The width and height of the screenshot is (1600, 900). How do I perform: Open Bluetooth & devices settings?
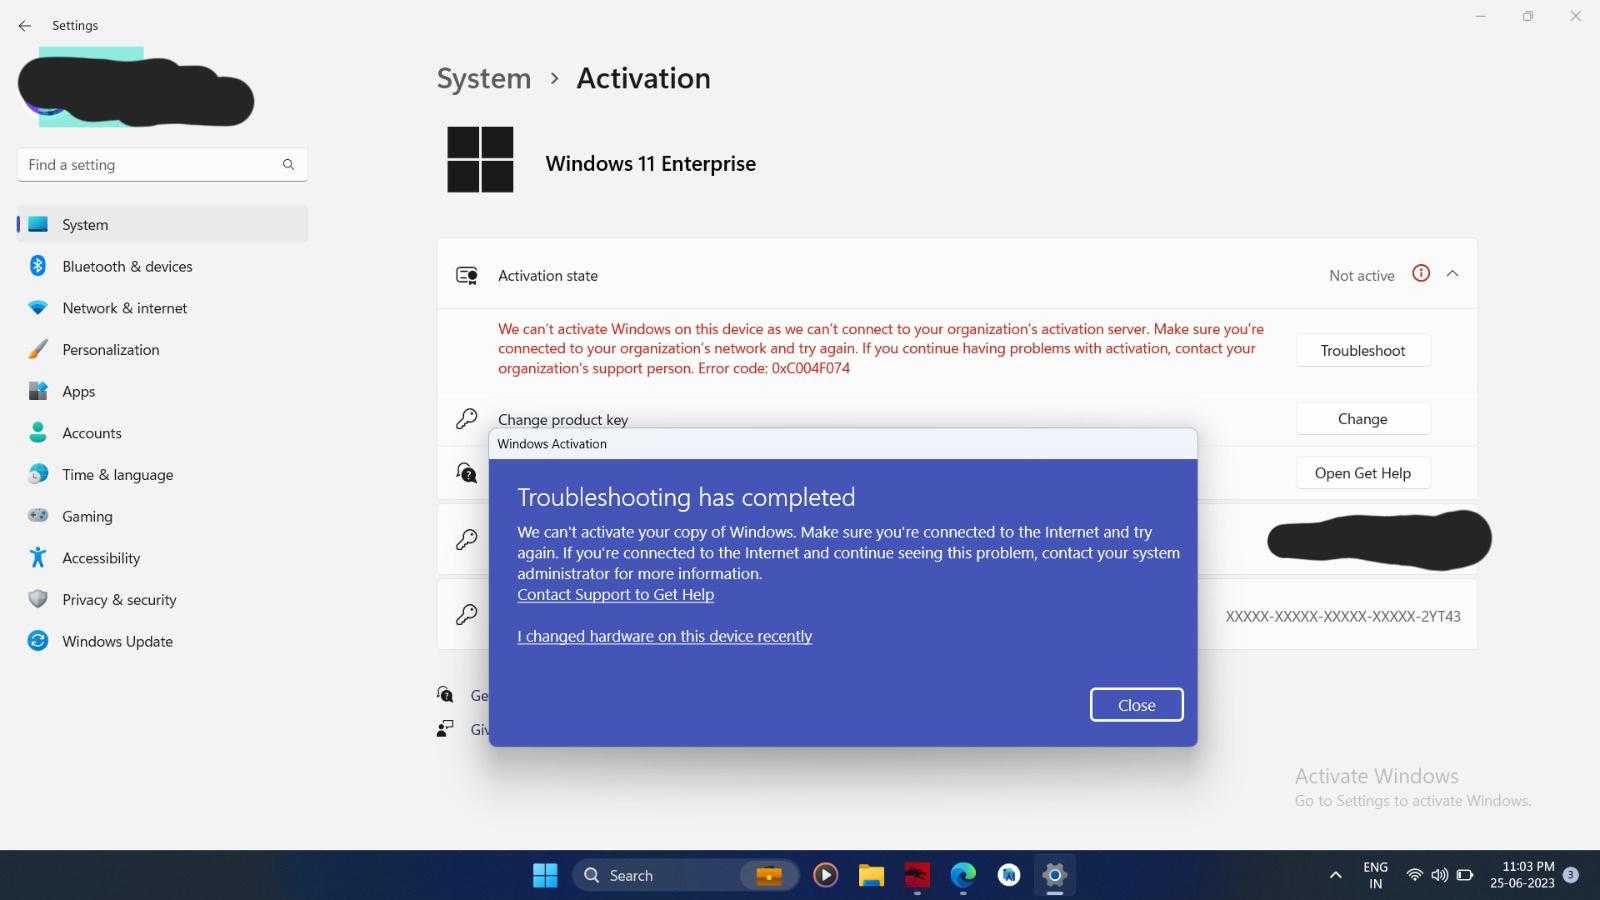162,266
